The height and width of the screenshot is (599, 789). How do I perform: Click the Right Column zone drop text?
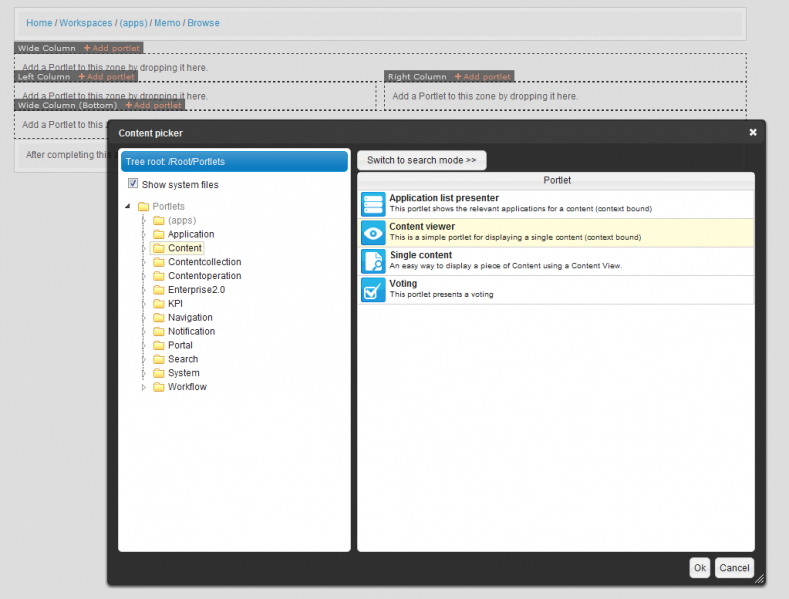click(485, 96)
